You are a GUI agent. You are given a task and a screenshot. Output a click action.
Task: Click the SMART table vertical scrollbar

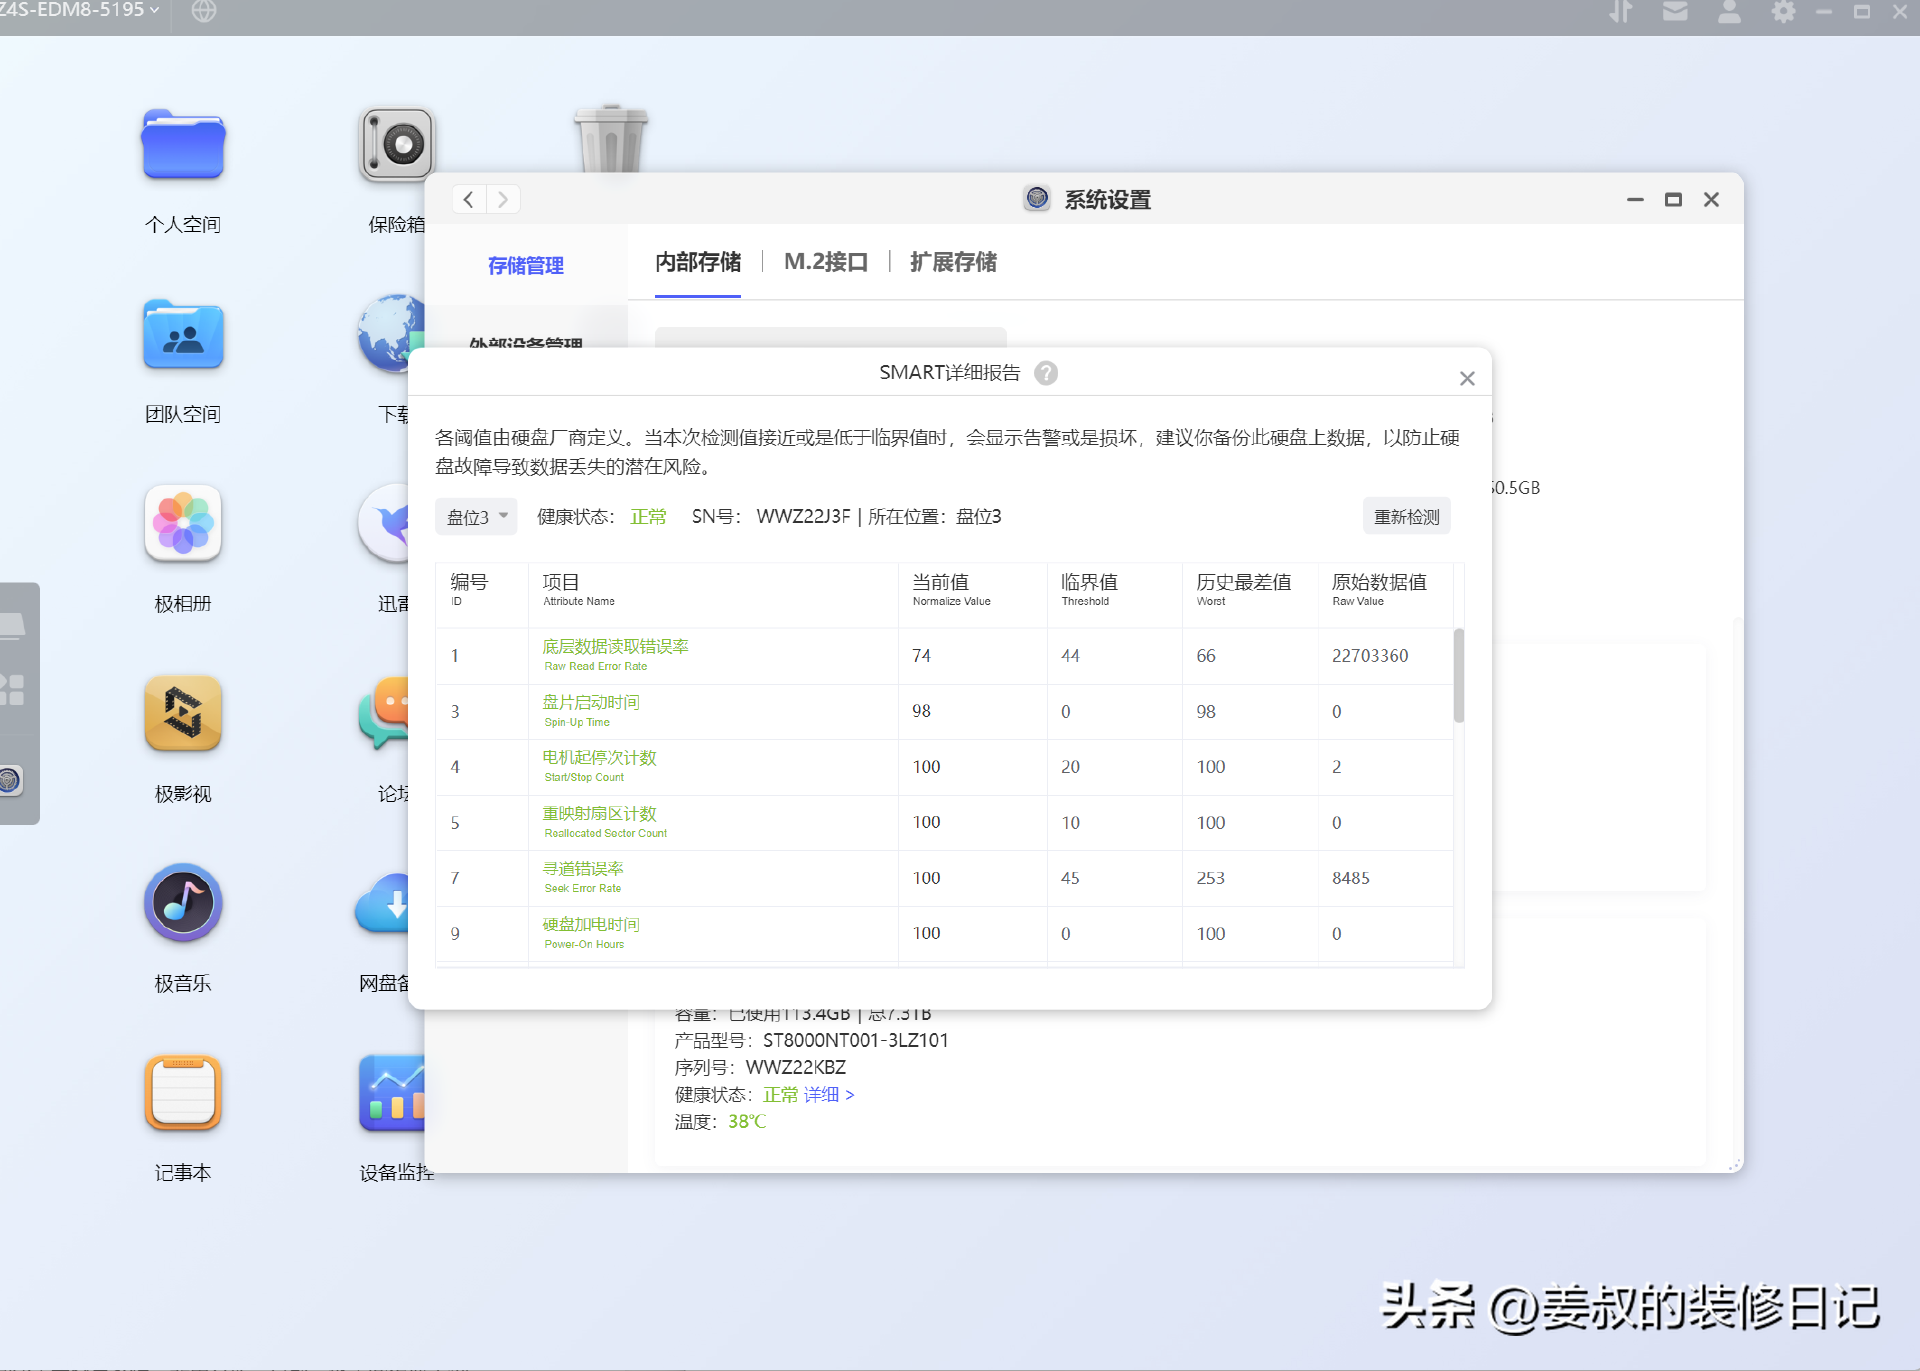pyautogui.click(x=1459, y=676)
